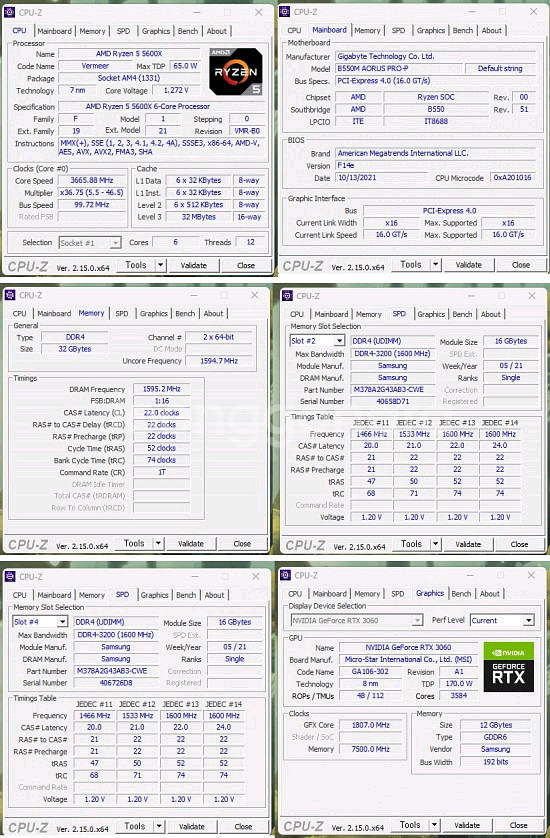Click the Max TDP 65.0 W value
The height and width of the screenshot is (838, 550).
[185, 66]
